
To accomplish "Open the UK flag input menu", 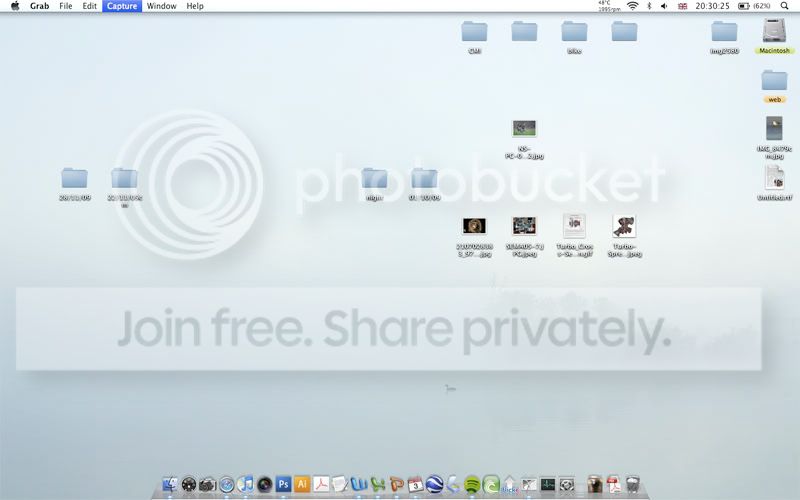I will point(682,6).
